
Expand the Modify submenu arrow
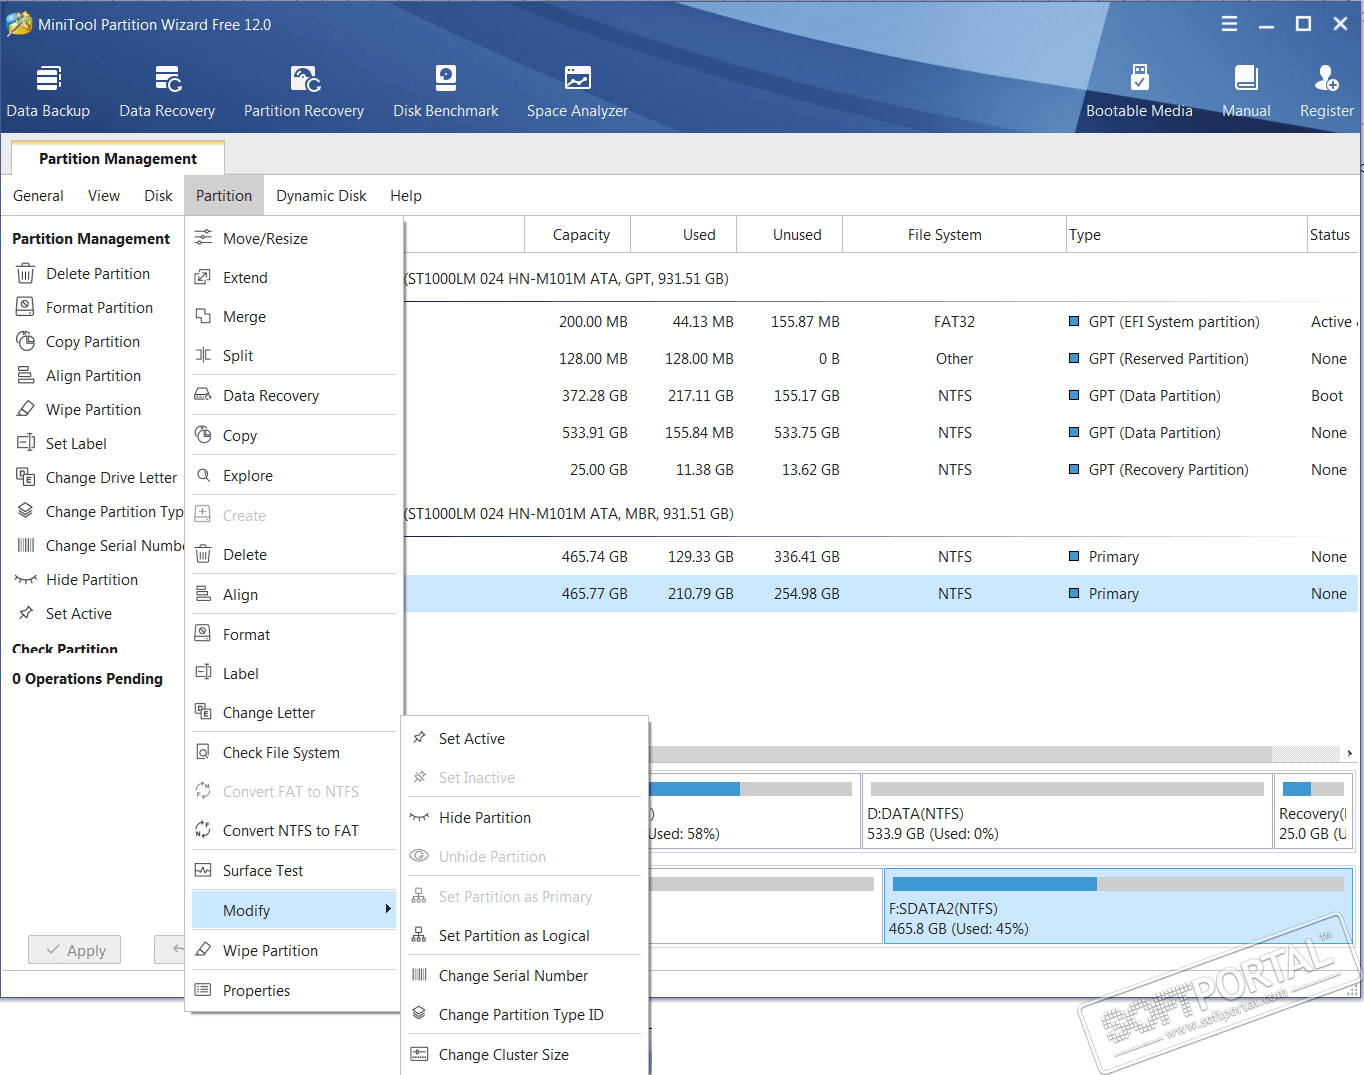point(387,909)
